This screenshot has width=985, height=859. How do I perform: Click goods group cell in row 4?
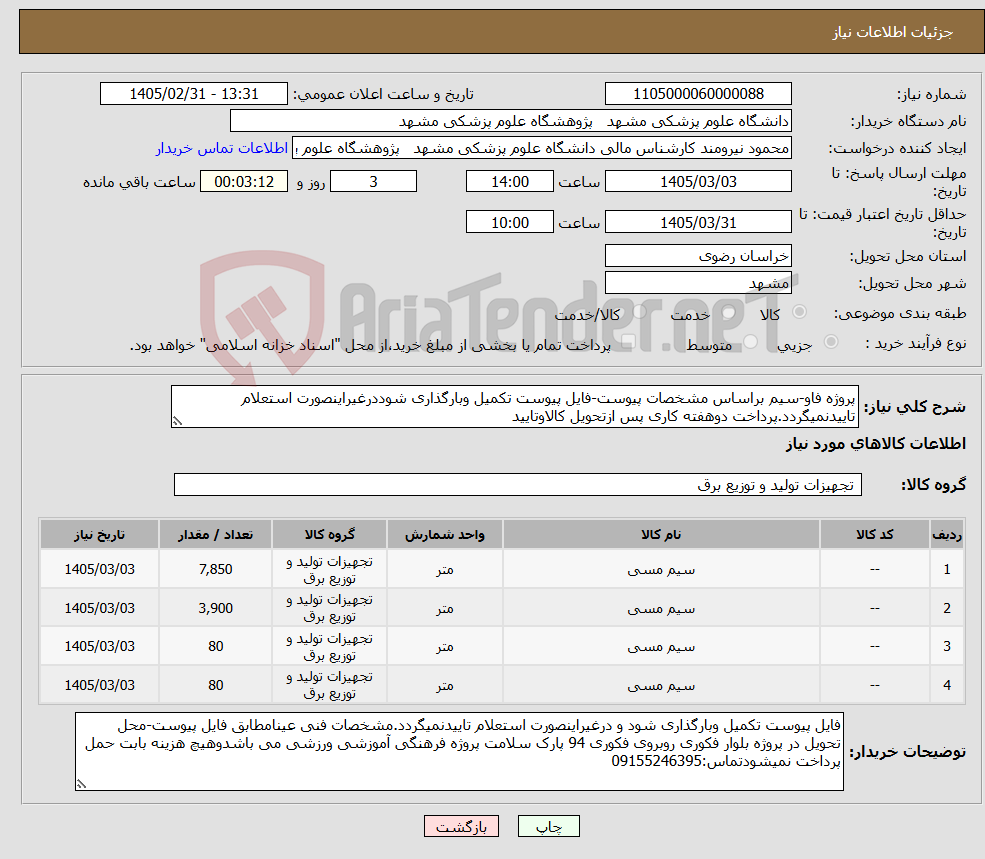330,685
